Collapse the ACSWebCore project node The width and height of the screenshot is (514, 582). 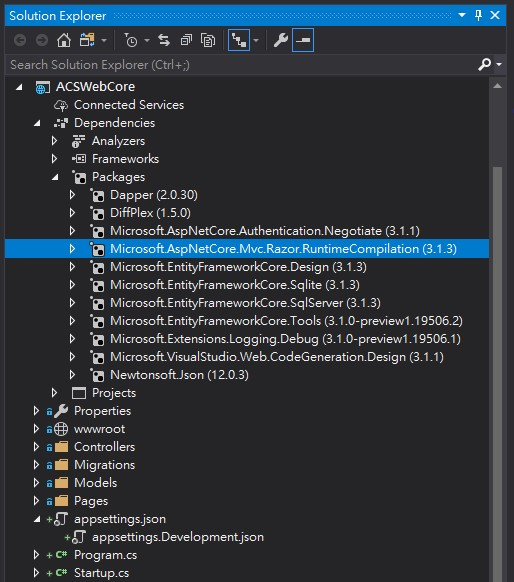[x=19, y=87]
